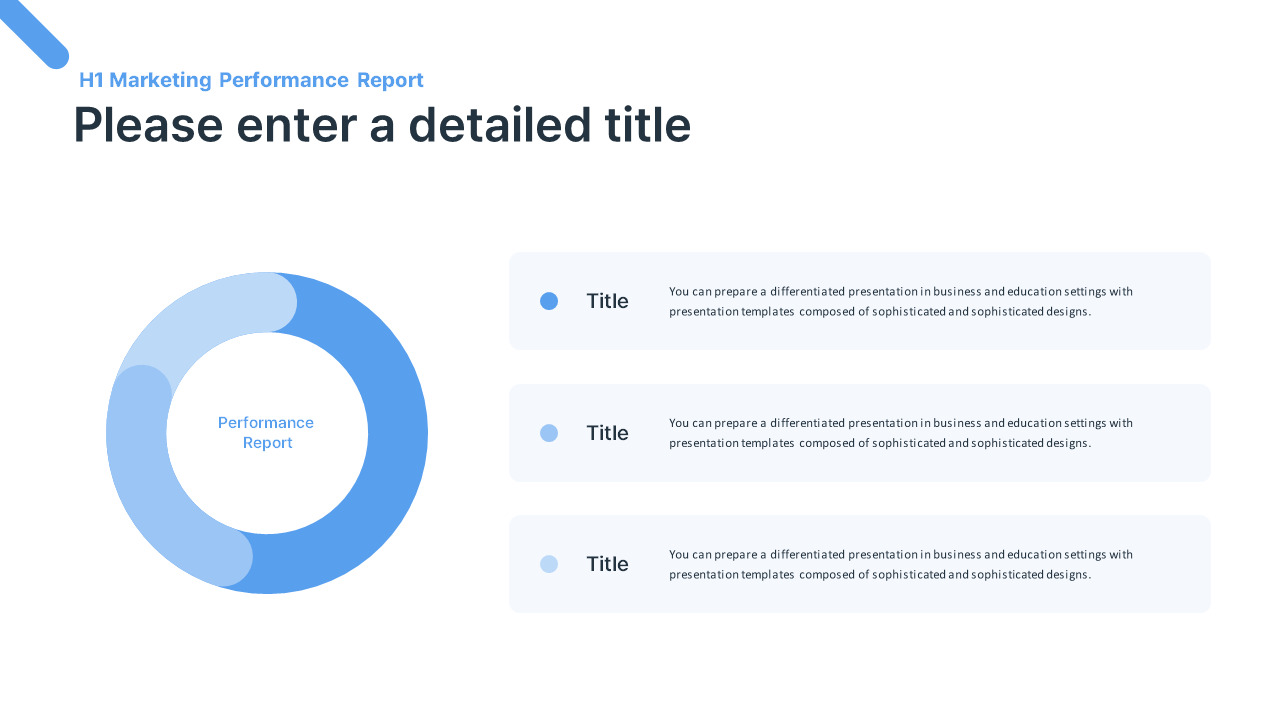
Task: Click the medium blue bullet dot in second card
Action: [549, 433]
